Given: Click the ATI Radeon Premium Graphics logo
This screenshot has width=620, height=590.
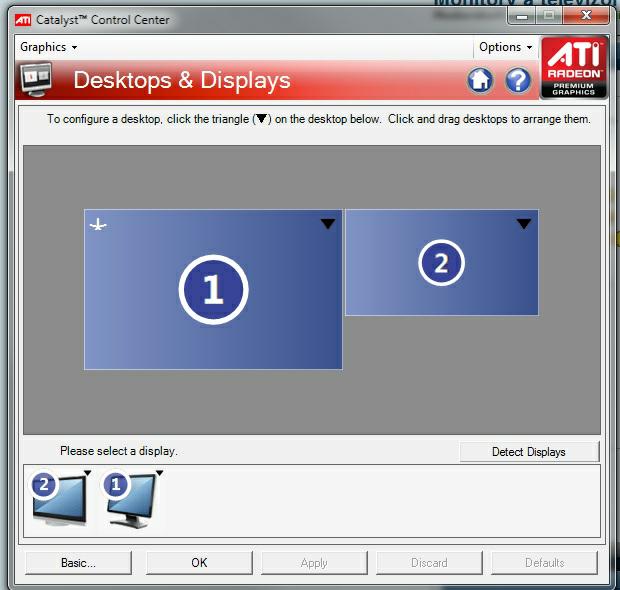Looking at the screenshot, I should point(574,67).
